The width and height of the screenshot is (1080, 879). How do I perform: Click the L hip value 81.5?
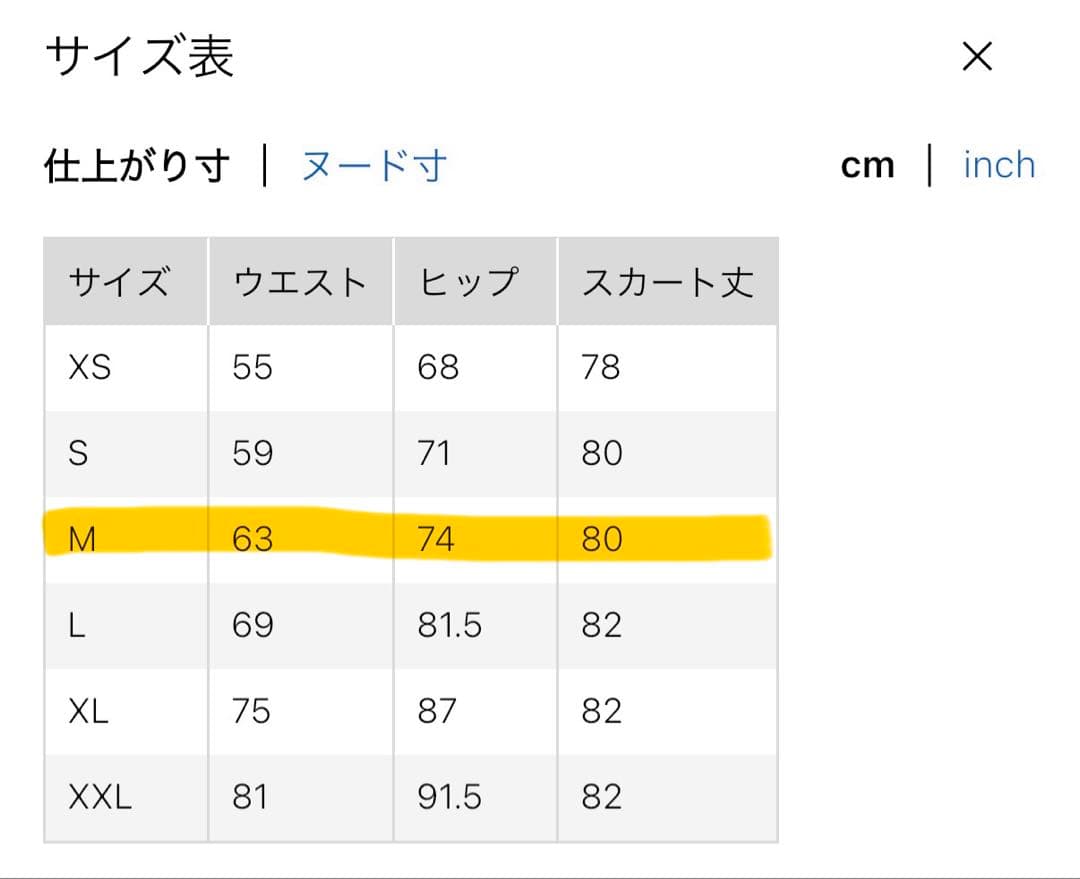(x=449, y=626)
